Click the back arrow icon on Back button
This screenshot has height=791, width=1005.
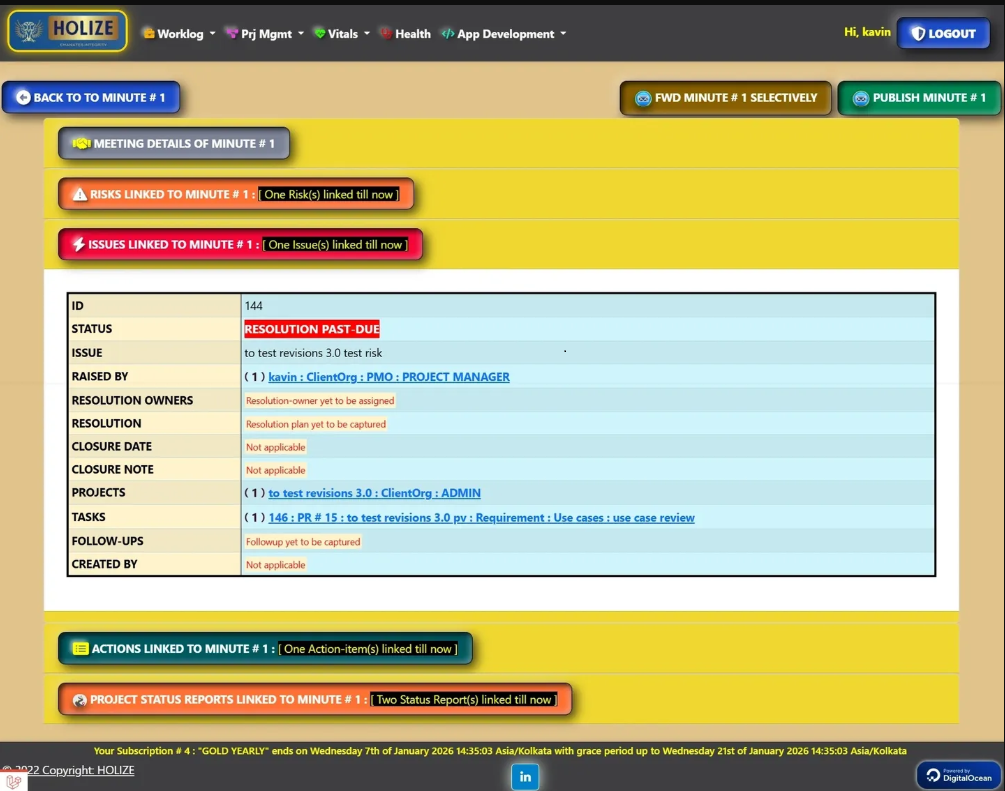click(x=23, y=97)
